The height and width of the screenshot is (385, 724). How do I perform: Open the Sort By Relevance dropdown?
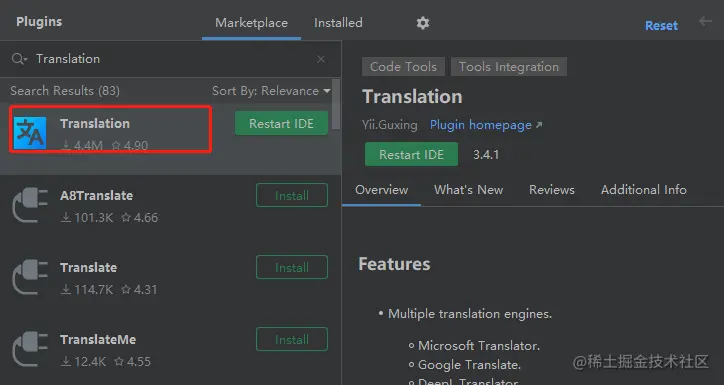271,91
